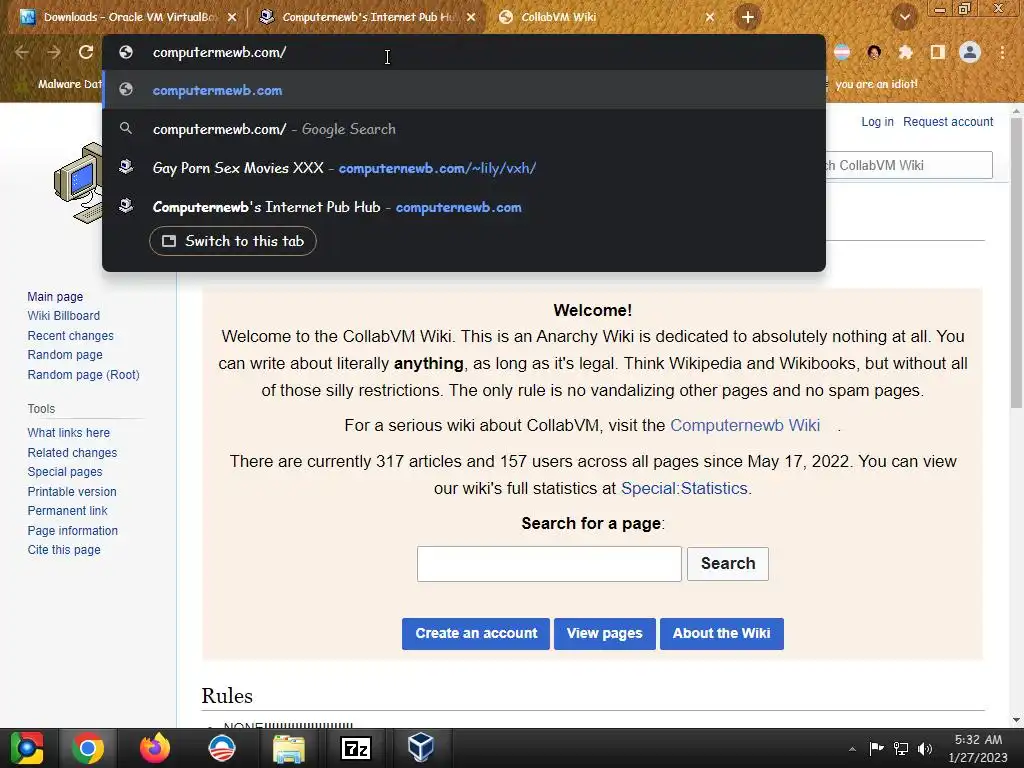Open the tab search dropdown arrow

pyautogui.click(x=904, y=18)
